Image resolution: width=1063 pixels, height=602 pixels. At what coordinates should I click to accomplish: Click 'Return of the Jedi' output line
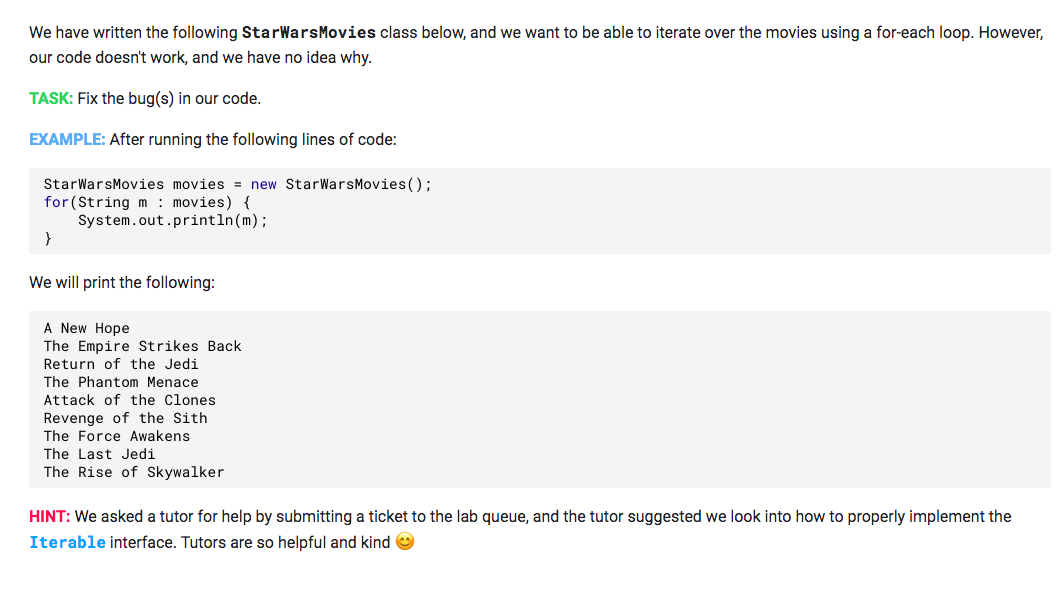[x=121, y=364]
